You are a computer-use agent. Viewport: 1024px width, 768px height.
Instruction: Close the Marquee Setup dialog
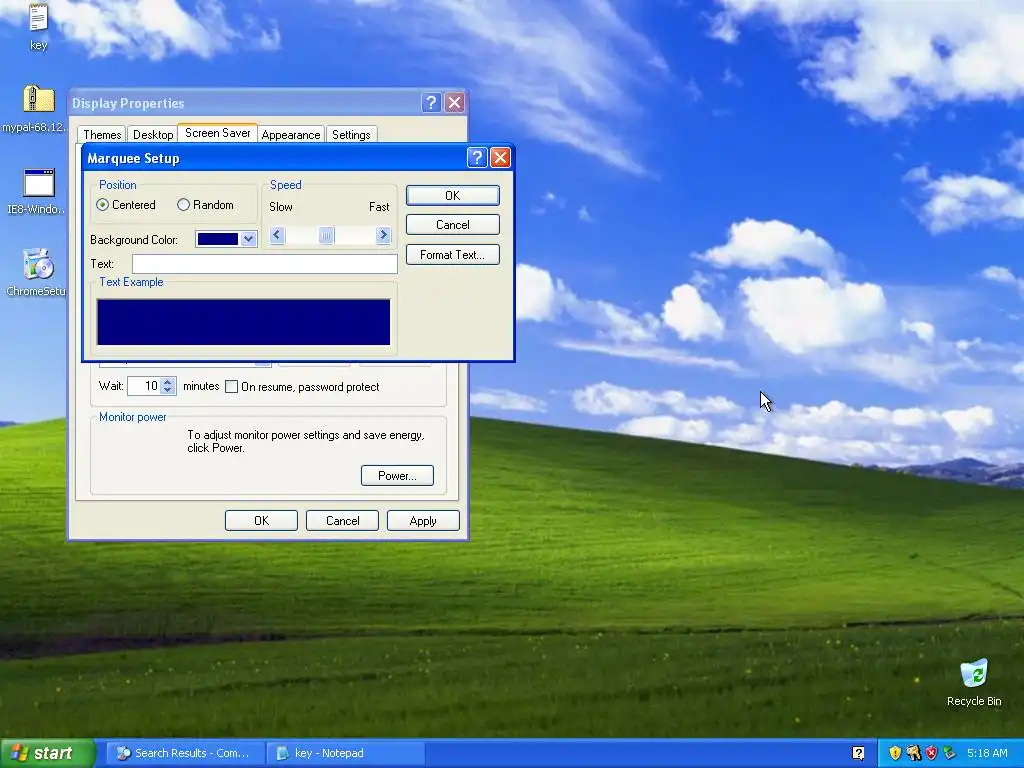[500, 157]
